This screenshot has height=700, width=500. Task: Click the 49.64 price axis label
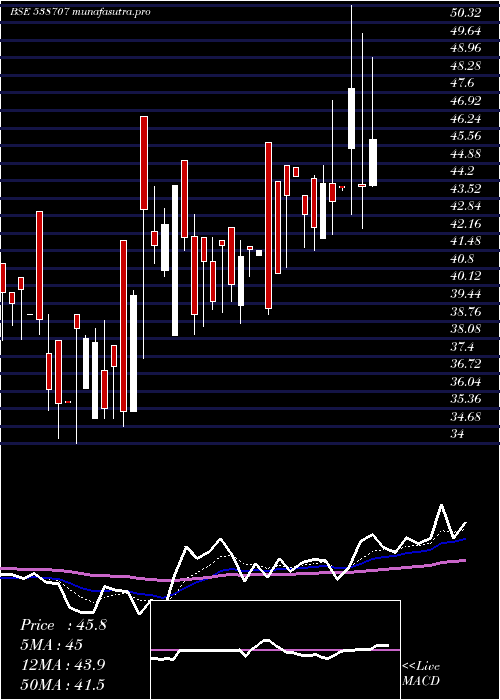point(466,31)
